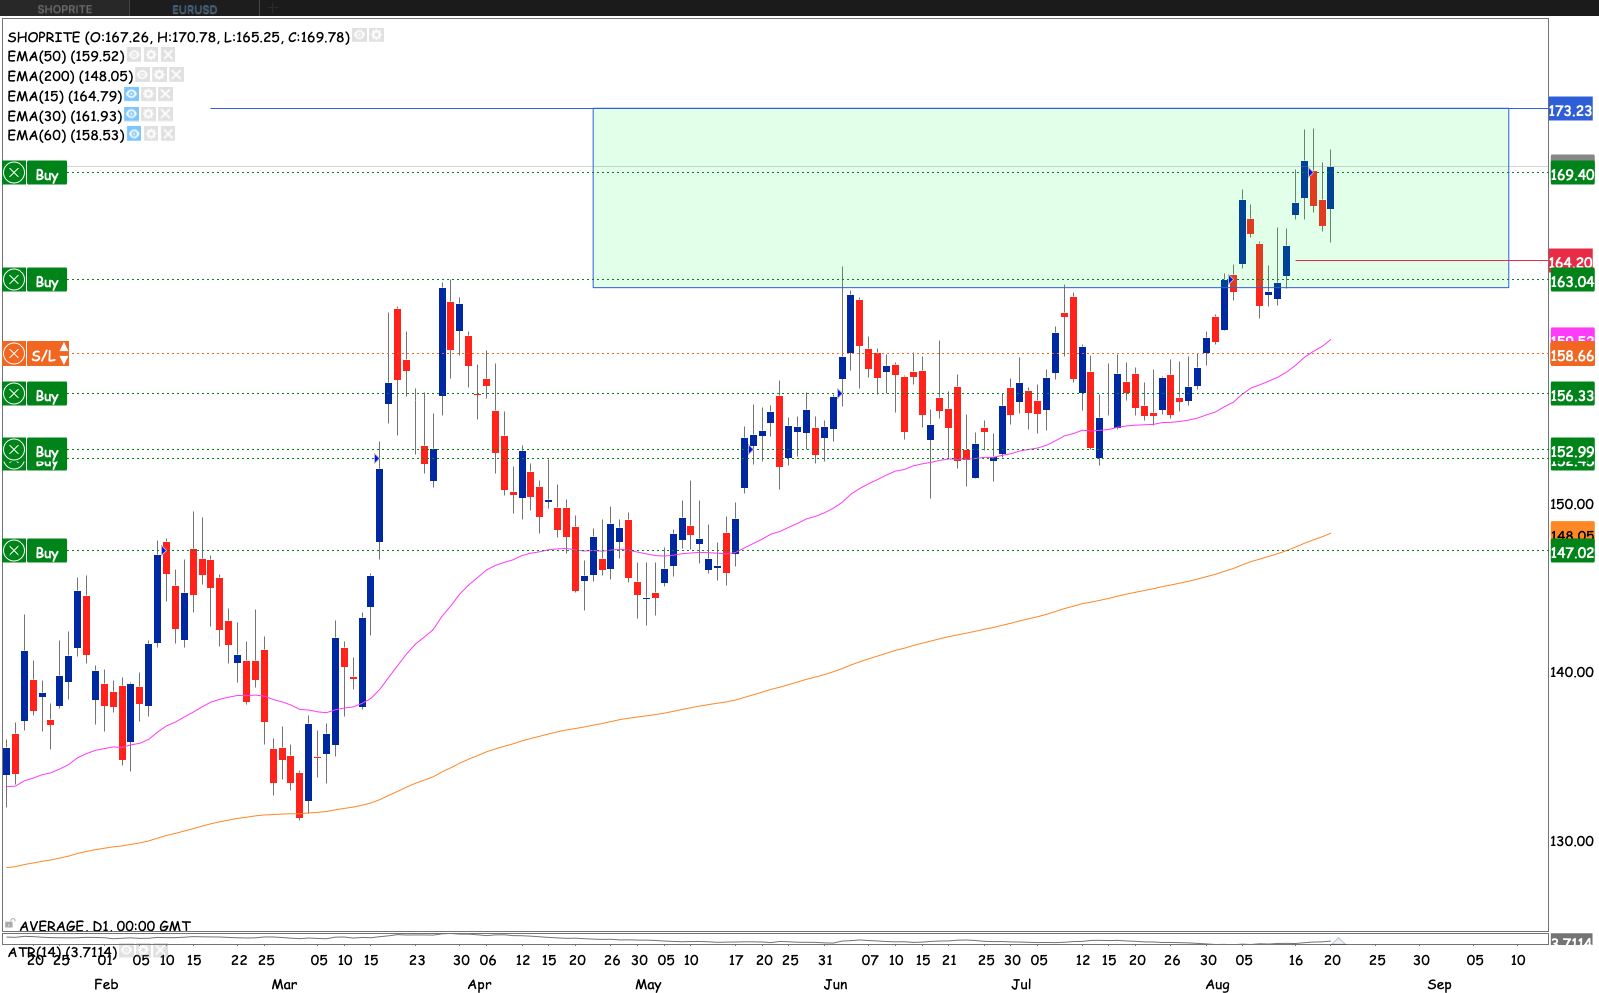This screenshot has height=993, width=1599.
Task: Remove the EMA(200) indicator with X icon
Action: (x=176, y=75)
